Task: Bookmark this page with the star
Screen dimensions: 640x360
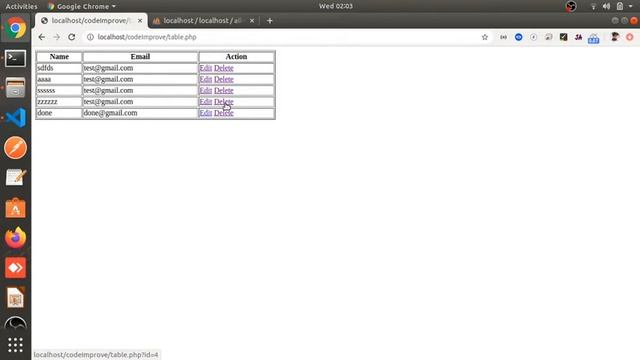Action: (x=484, y=37)
